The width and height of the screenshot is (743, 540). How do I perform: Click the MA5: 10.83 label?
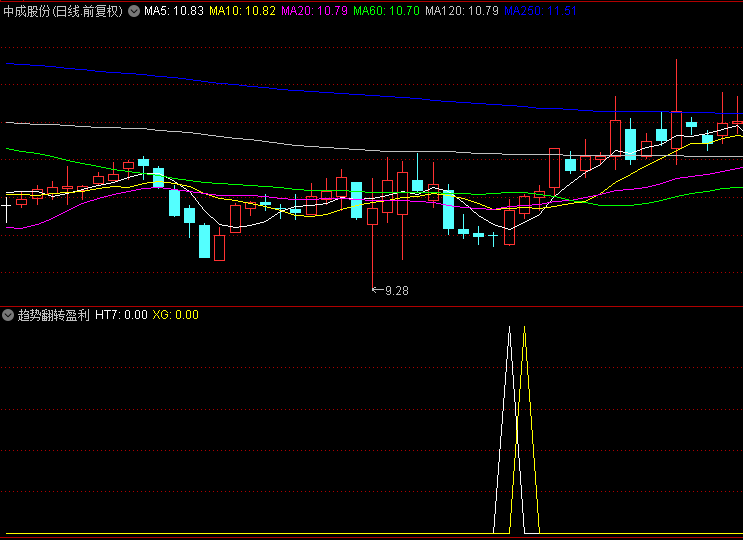[174, 11]
